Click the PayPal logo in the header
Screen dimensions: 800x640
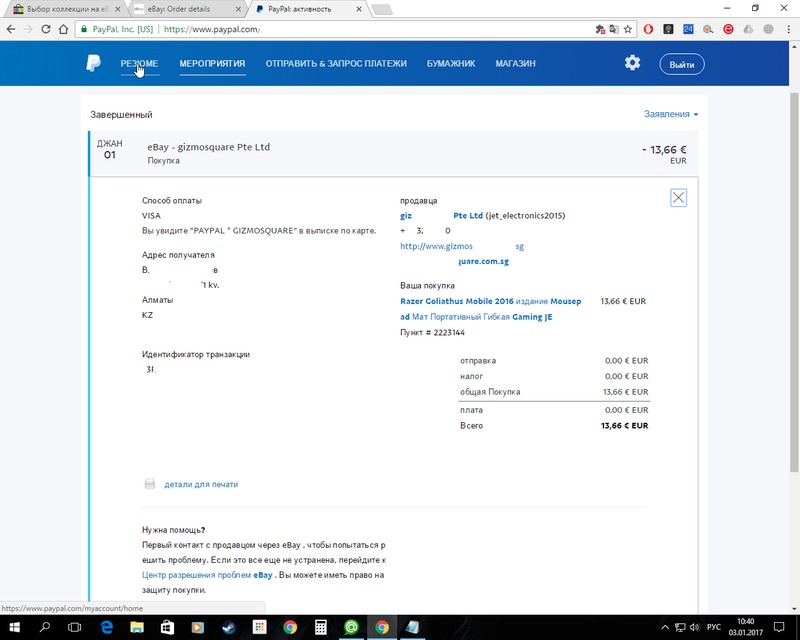93,63
